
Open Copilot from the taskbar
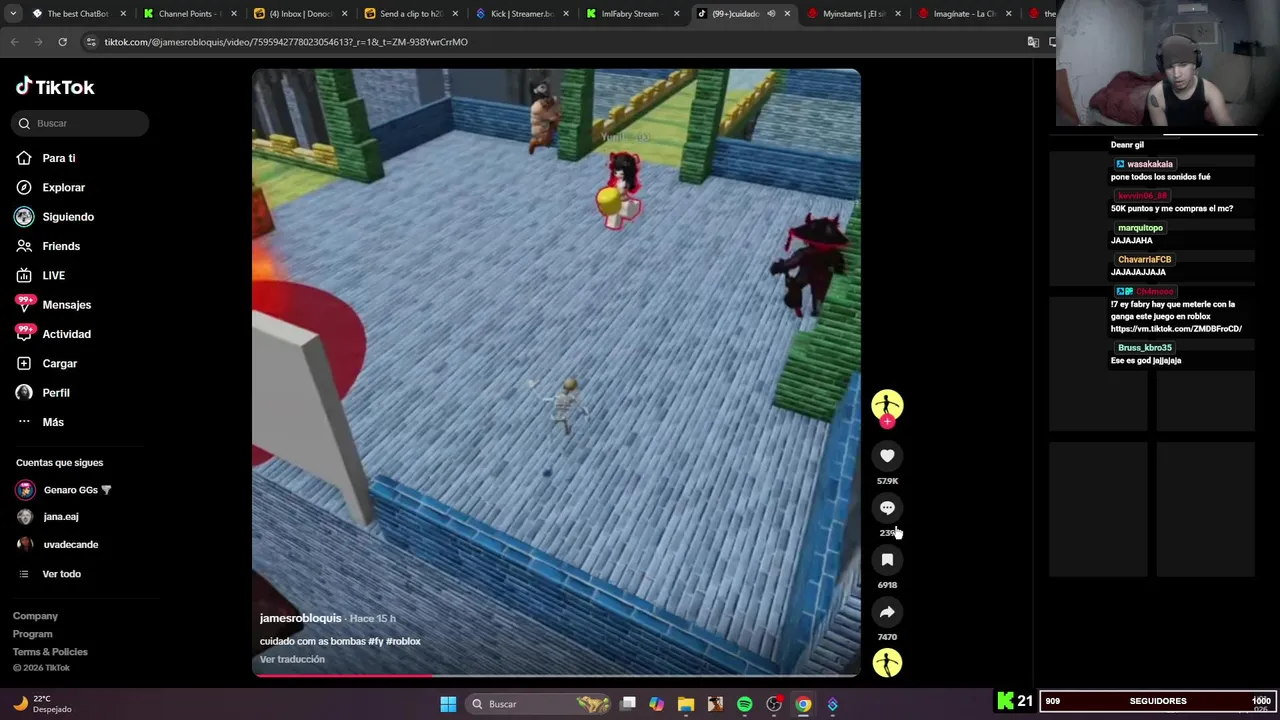[x=656, y=704]
